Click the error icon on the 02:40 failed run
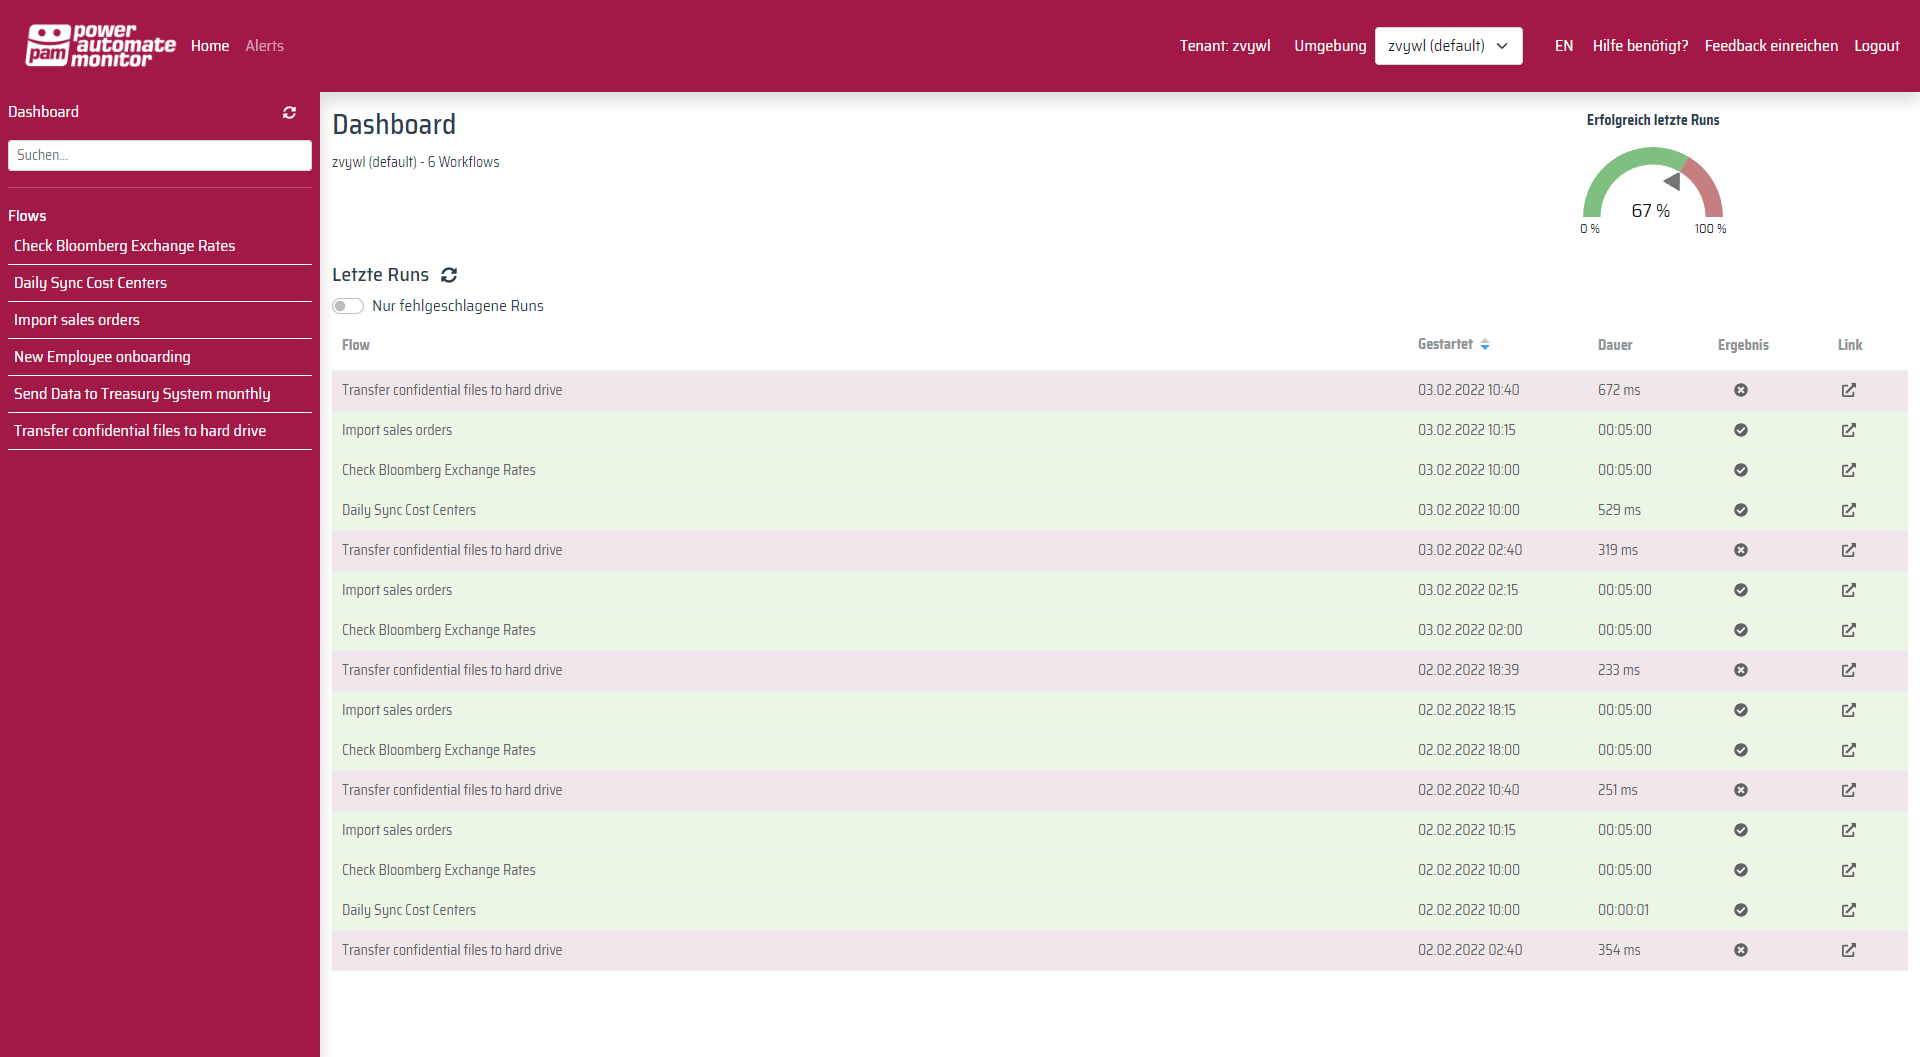The image size is (1920, 1057). (1741, 550)
